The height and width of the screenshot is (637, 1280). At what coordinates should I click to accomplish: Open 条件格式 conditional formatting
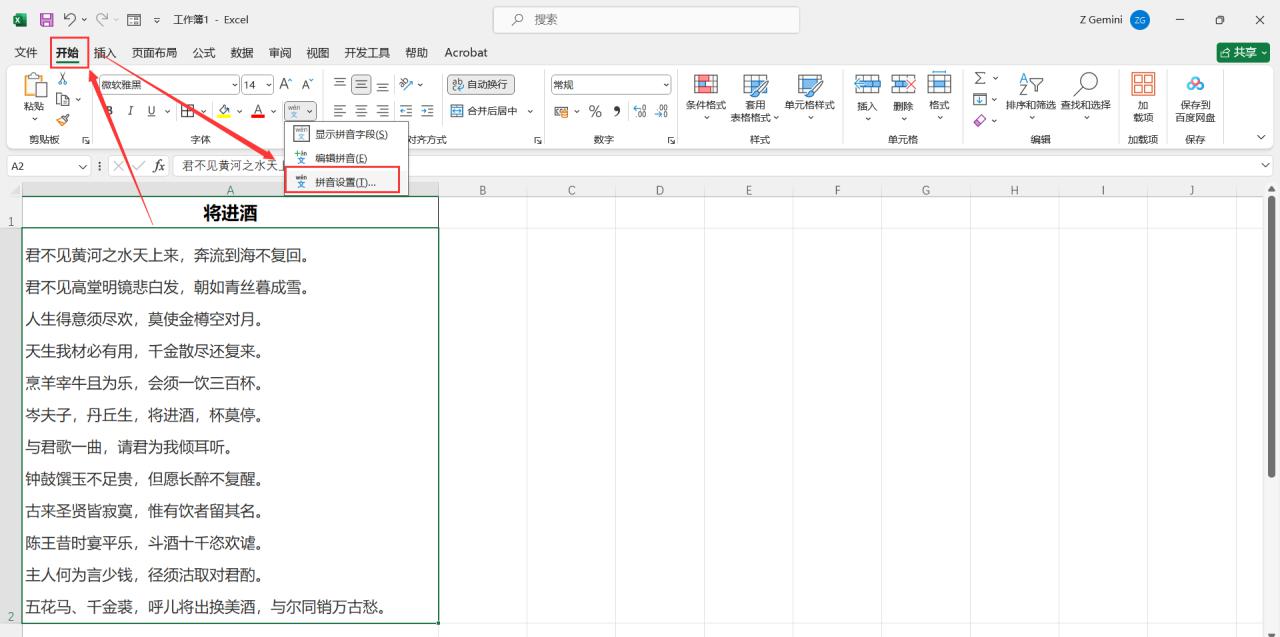tap(706, 97)
